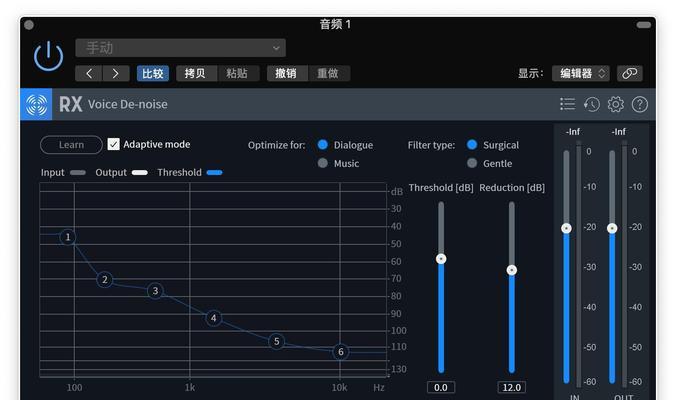
Task: Open the preset list icon
Action: [567, 104]
